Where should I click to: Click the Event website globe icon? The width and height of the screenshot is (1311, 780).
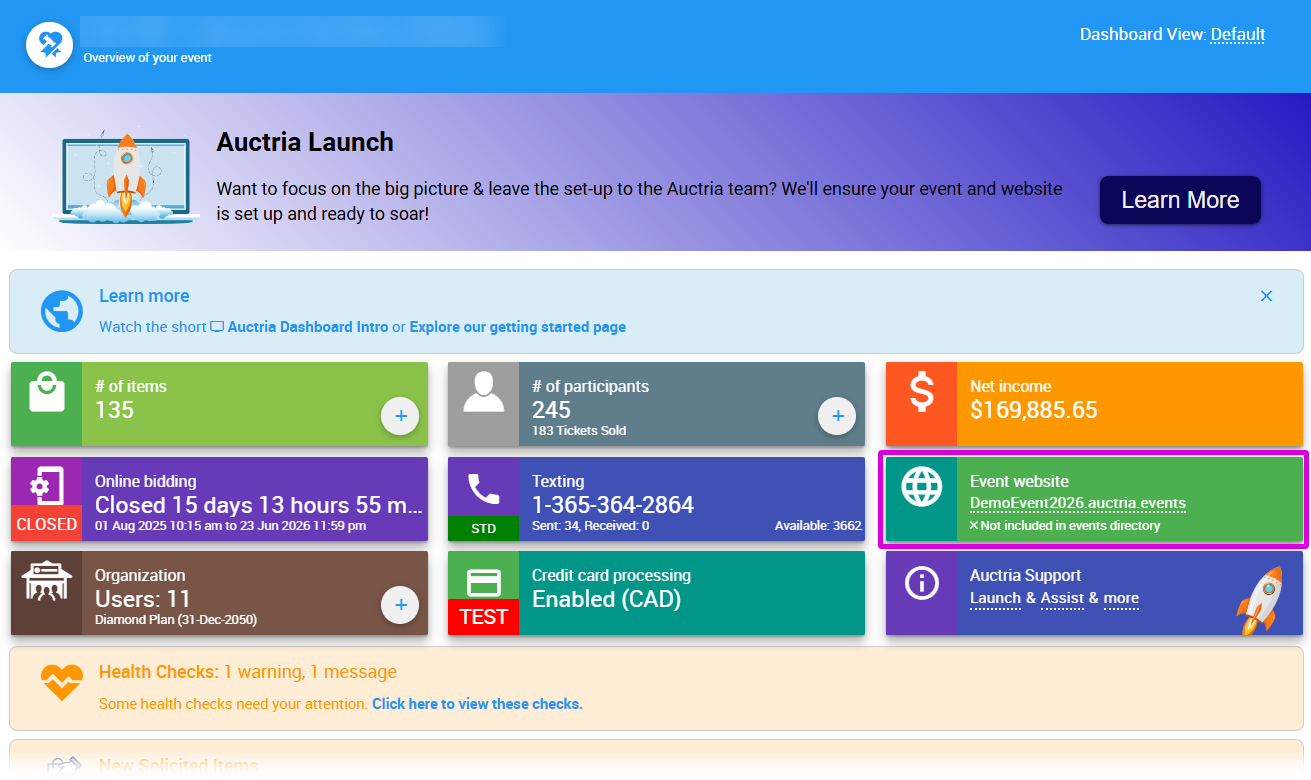point(921,486)
